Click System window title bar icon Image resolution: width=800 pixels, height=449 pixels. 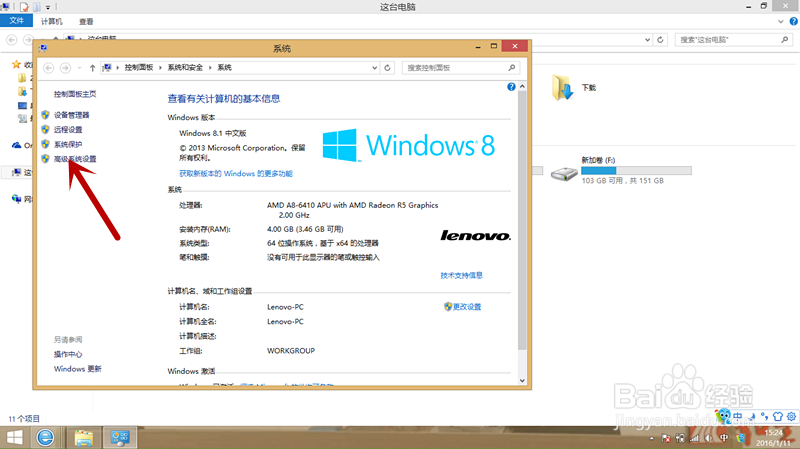tap(43, 48)
